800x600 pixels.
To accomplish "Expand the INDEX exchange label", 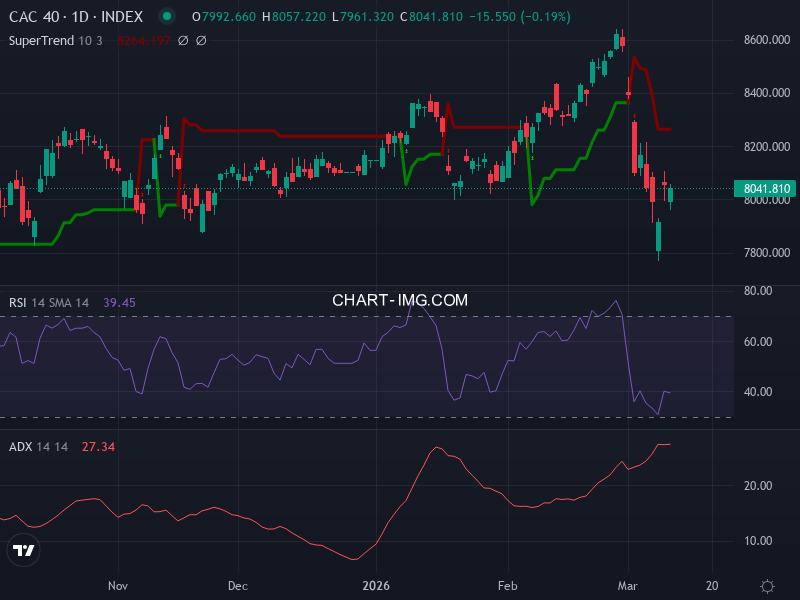I will (x=123, y=17).
